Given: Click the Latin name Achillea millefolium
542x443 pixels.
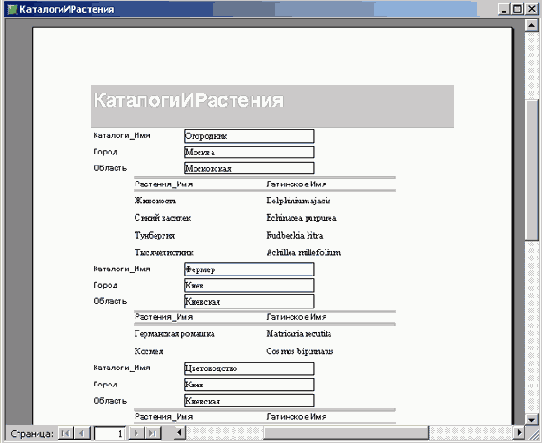Looking at the screenshot, I should click(303, 253).
